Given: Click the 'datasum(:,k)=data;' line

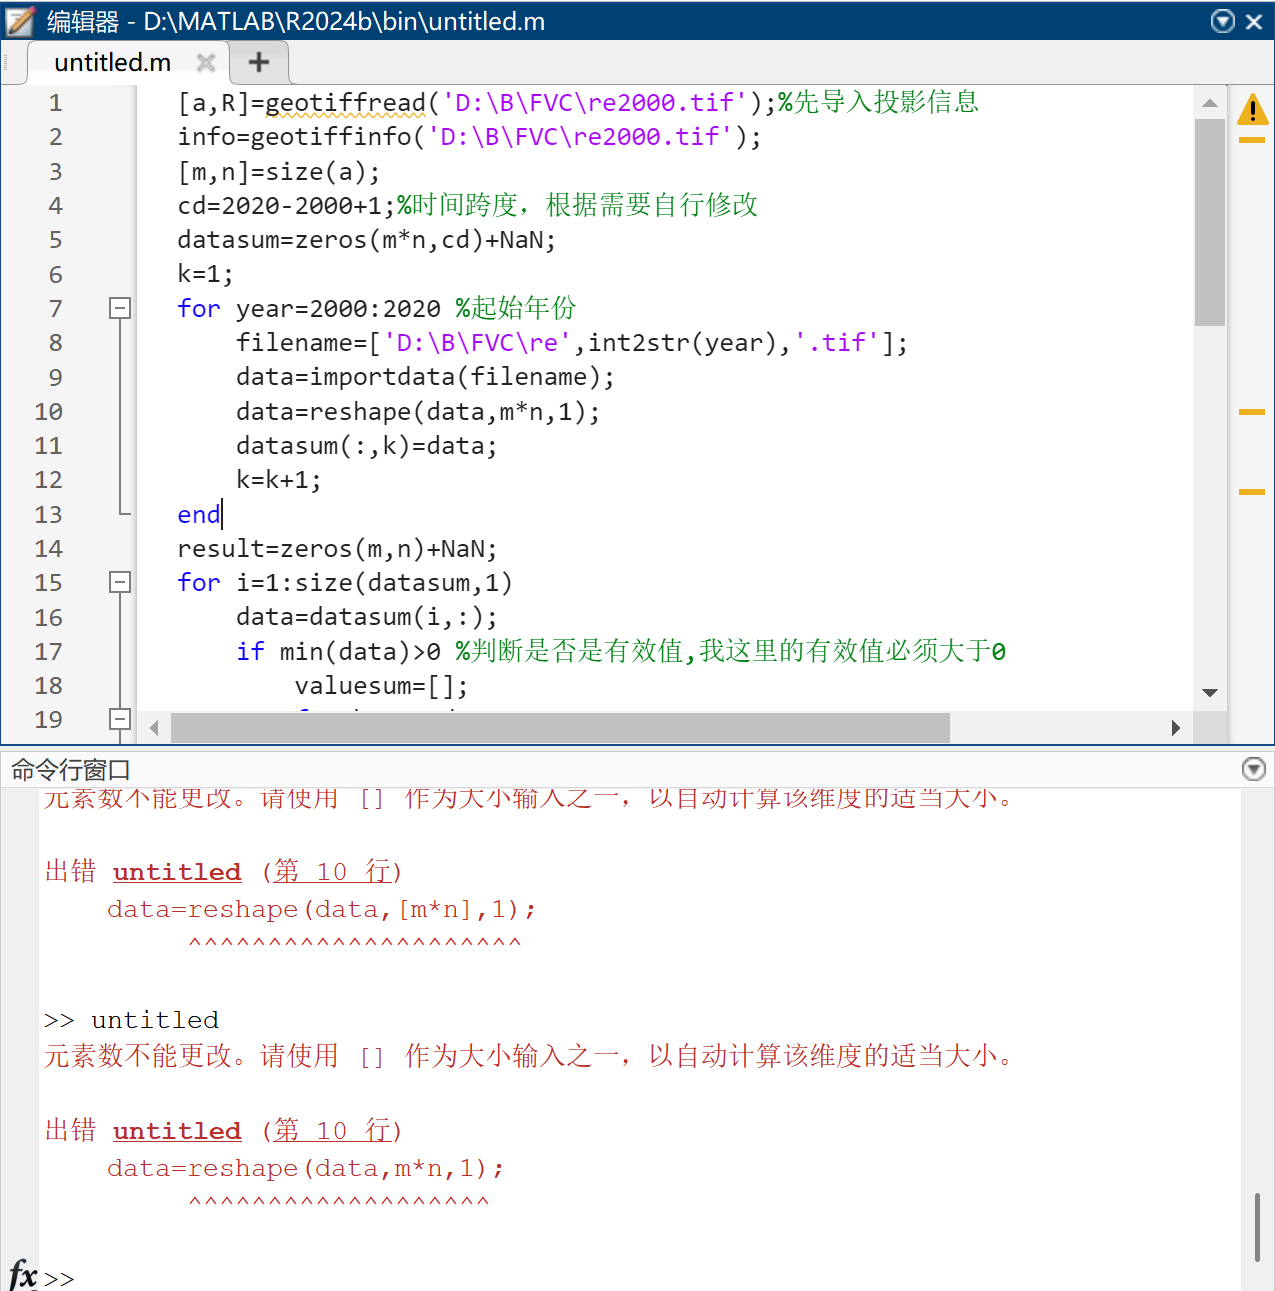Looking at the screenshot, I should [366, 446].
